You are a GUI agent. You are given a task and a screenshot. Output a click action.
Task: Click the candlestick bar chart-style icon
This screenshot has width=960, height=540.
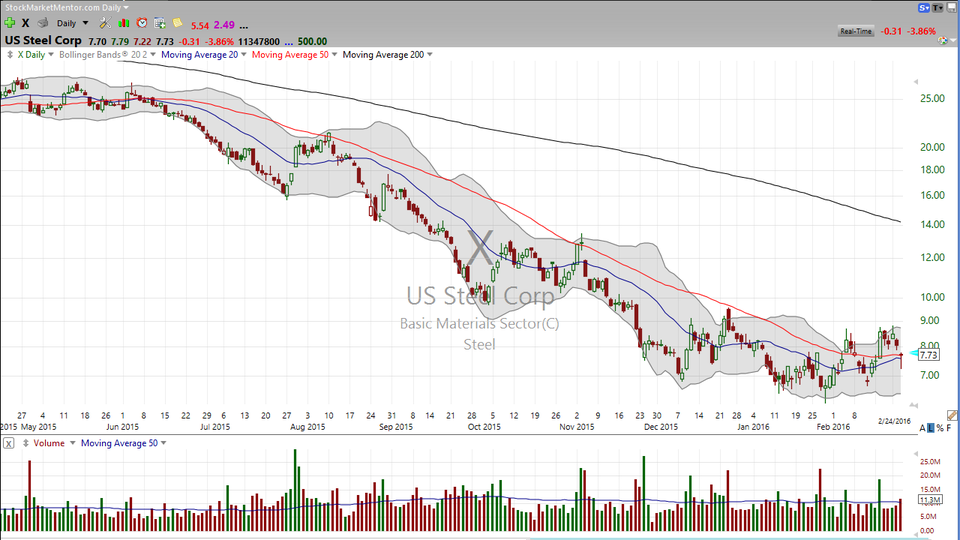point(124,23)
